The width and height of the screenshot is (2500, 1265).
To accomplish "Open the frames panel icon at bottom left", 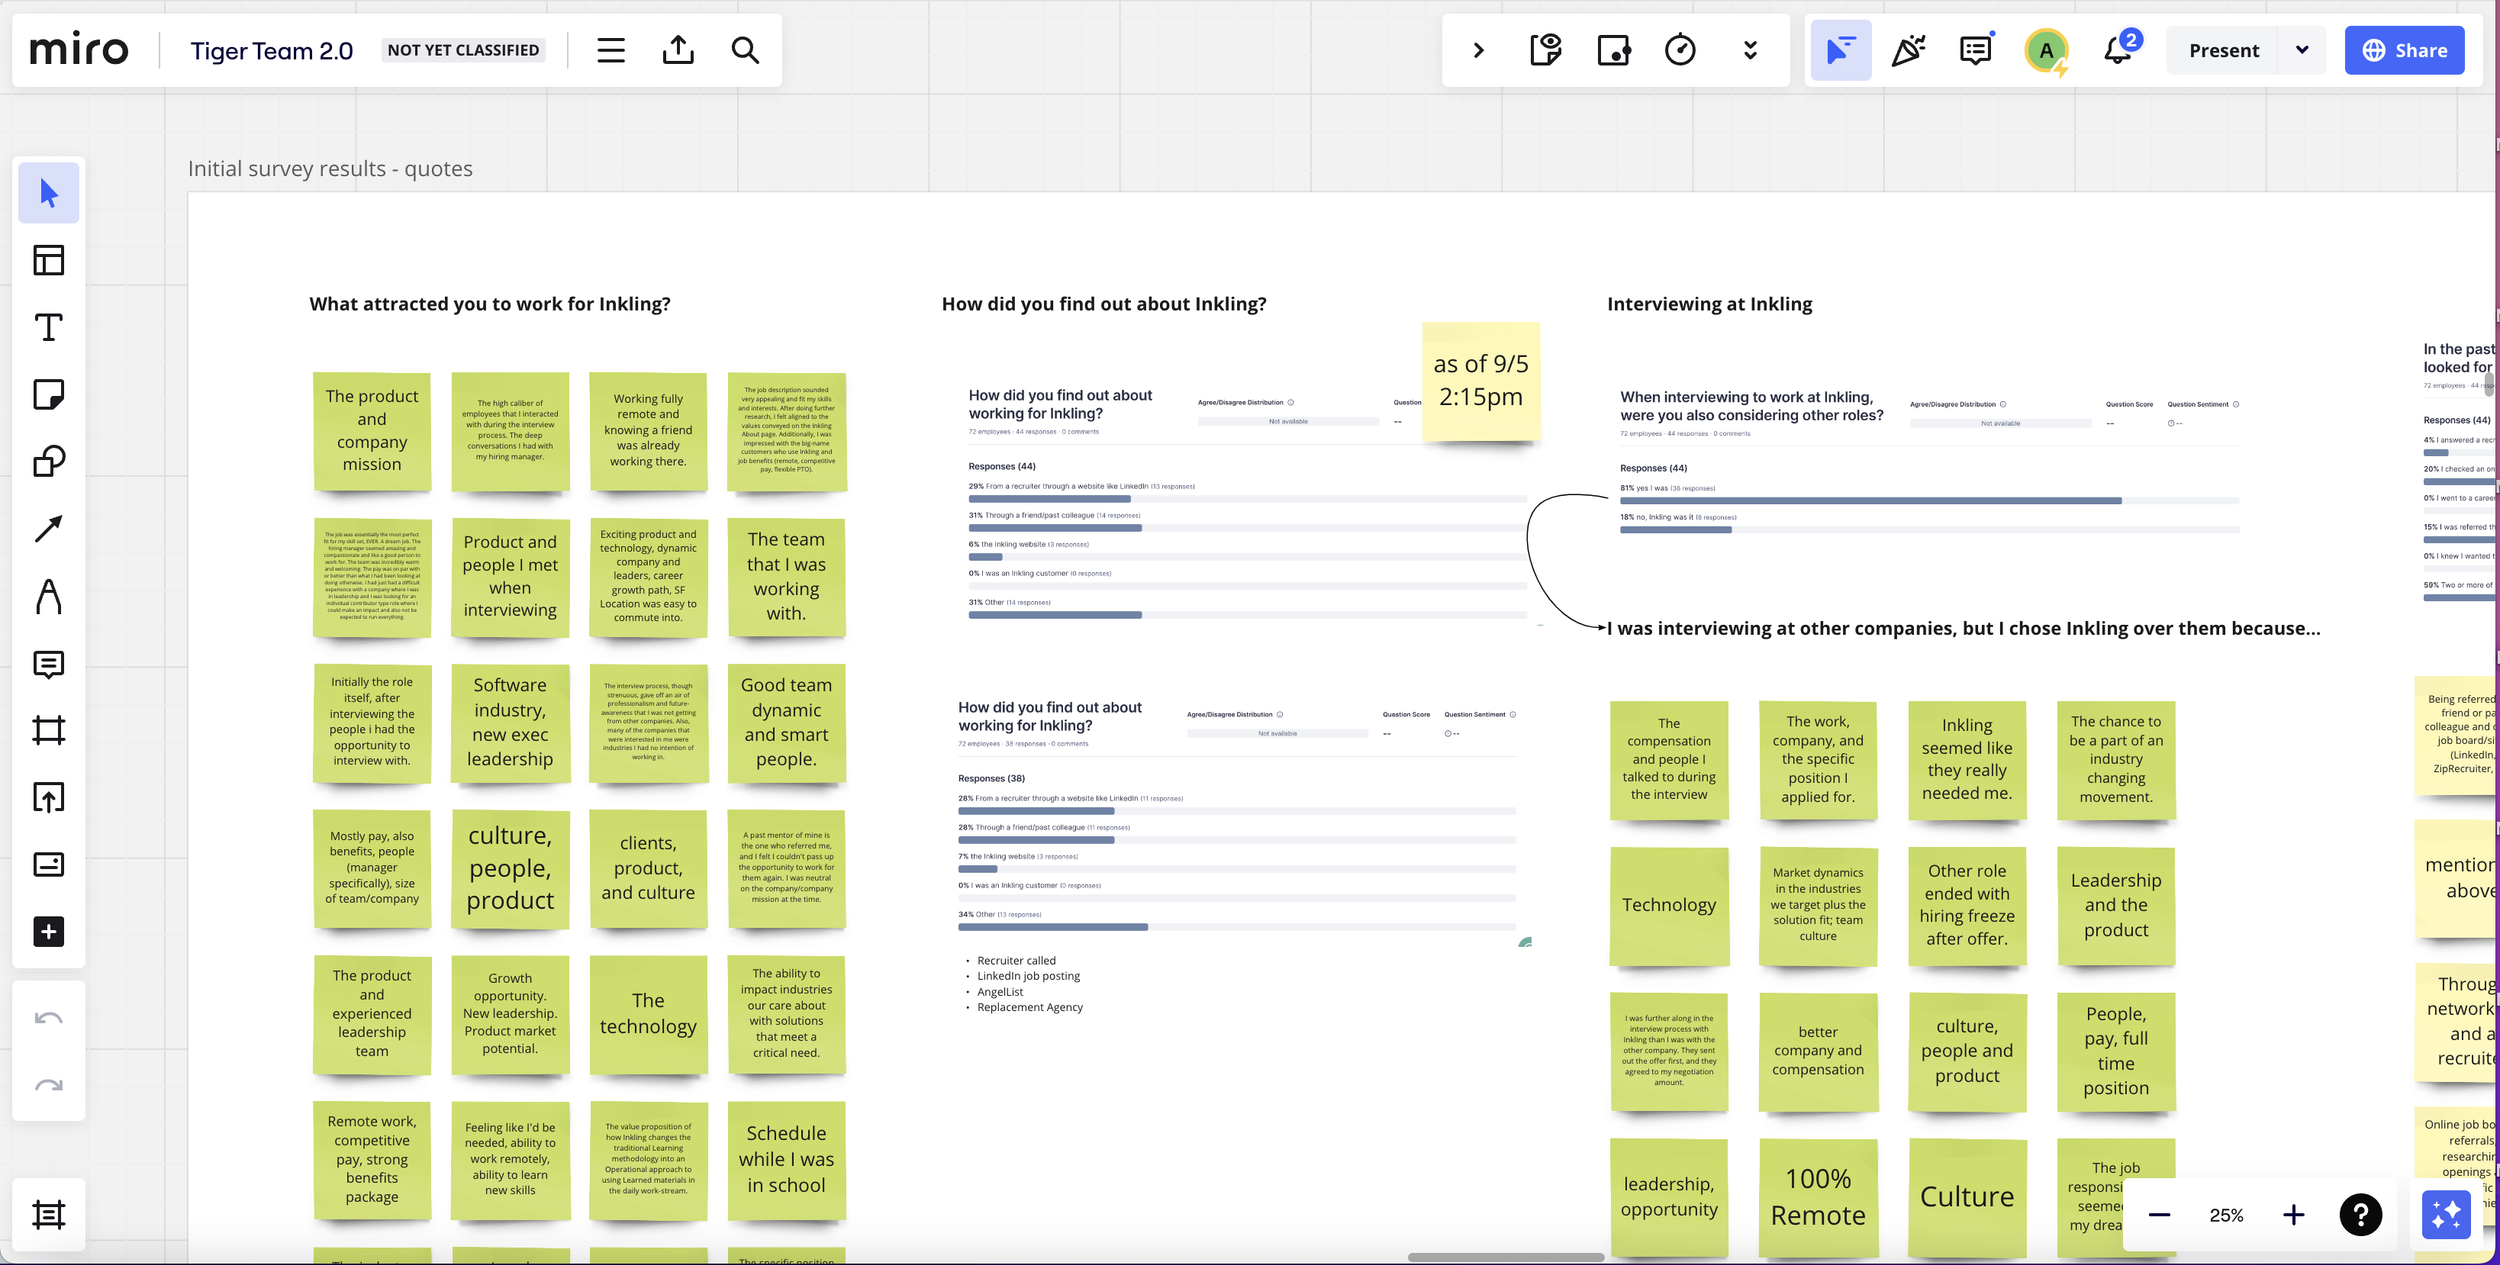I will (x=49, y=1215).
